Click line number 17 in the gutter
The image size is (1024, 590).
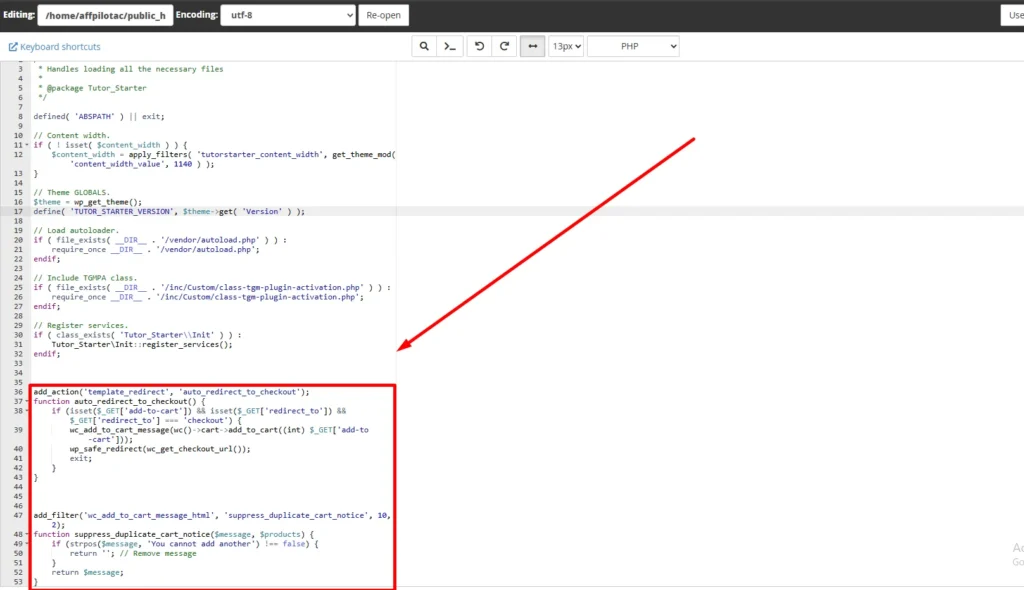tap(18, 212)
